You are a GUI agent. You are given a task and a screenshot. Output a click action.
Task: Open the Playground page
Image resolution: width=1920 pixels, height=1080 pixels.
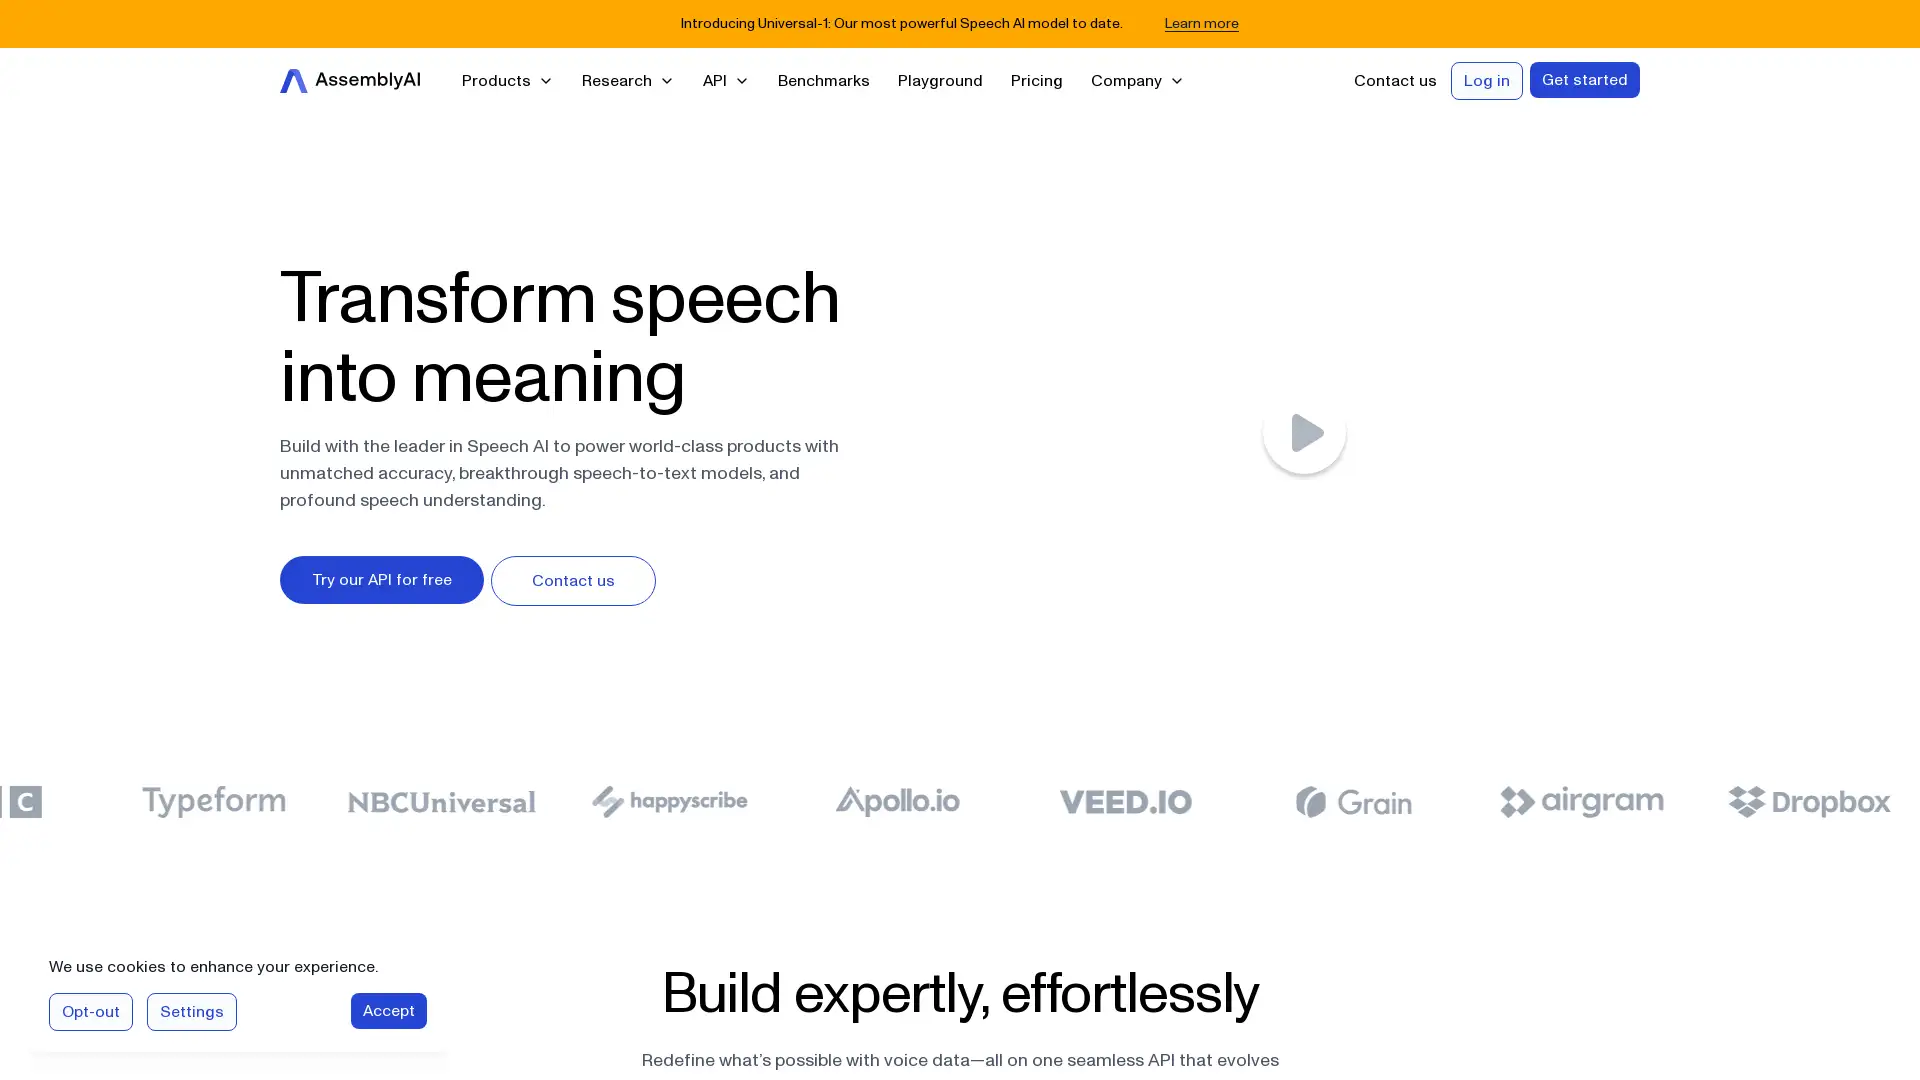coord(940,80)
